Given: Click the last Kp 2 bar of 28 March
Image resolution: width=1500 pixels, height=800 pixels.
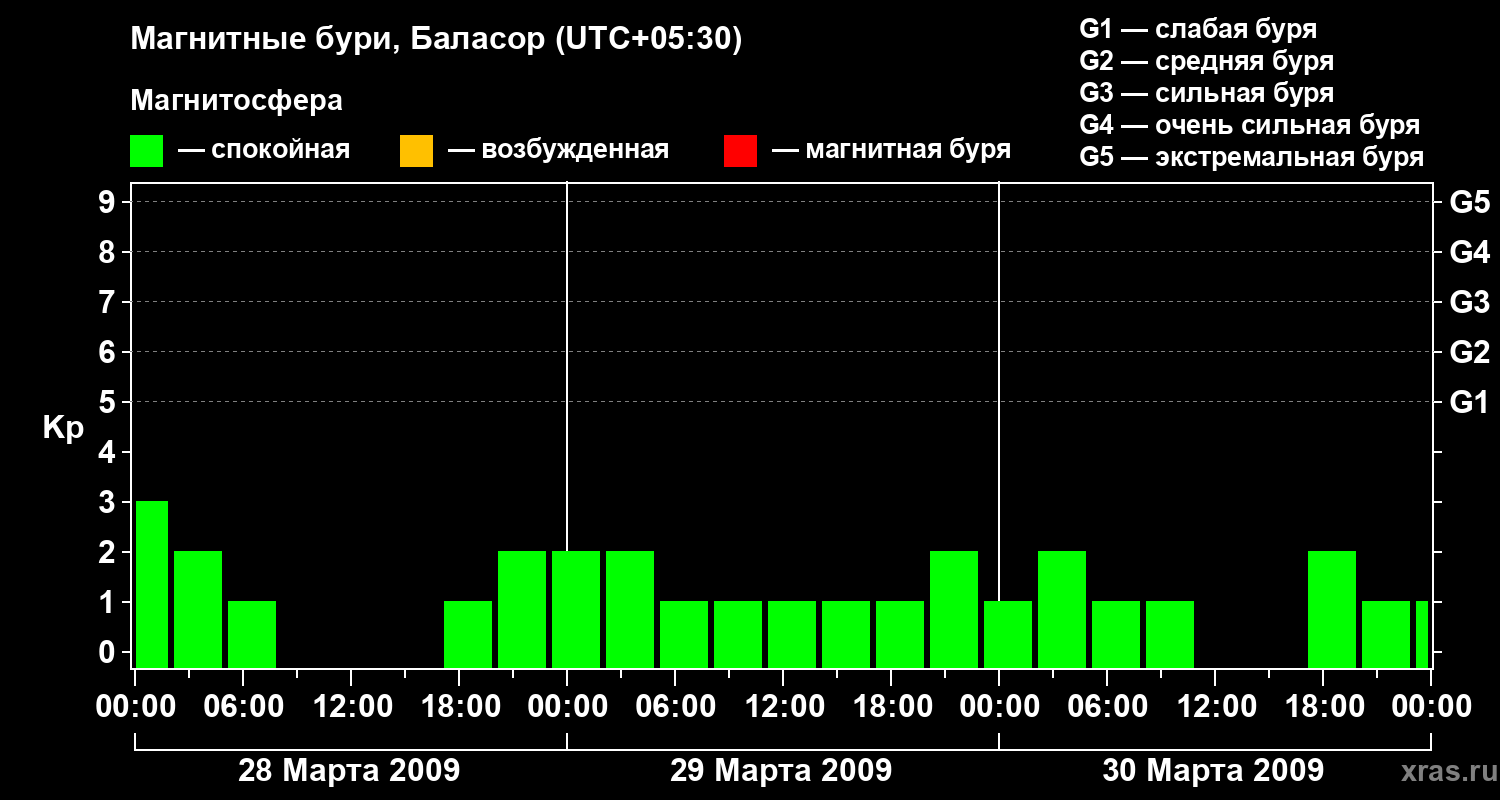Looking at the screenshot, I should (522, 609).
